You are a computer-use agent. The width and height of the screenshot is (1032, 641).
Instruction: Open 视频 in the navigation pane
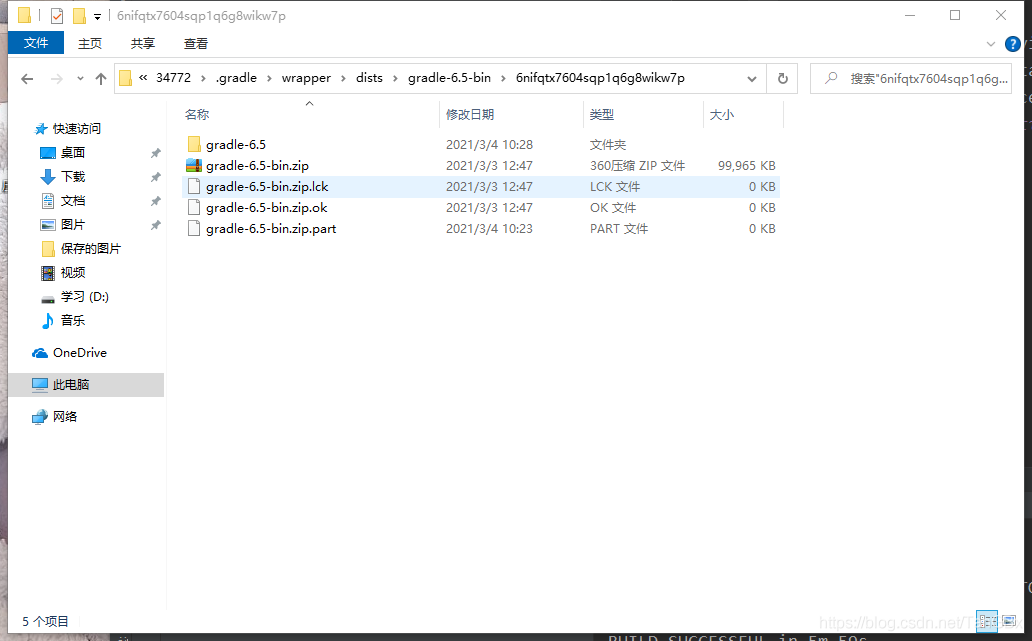coord(72,272)
